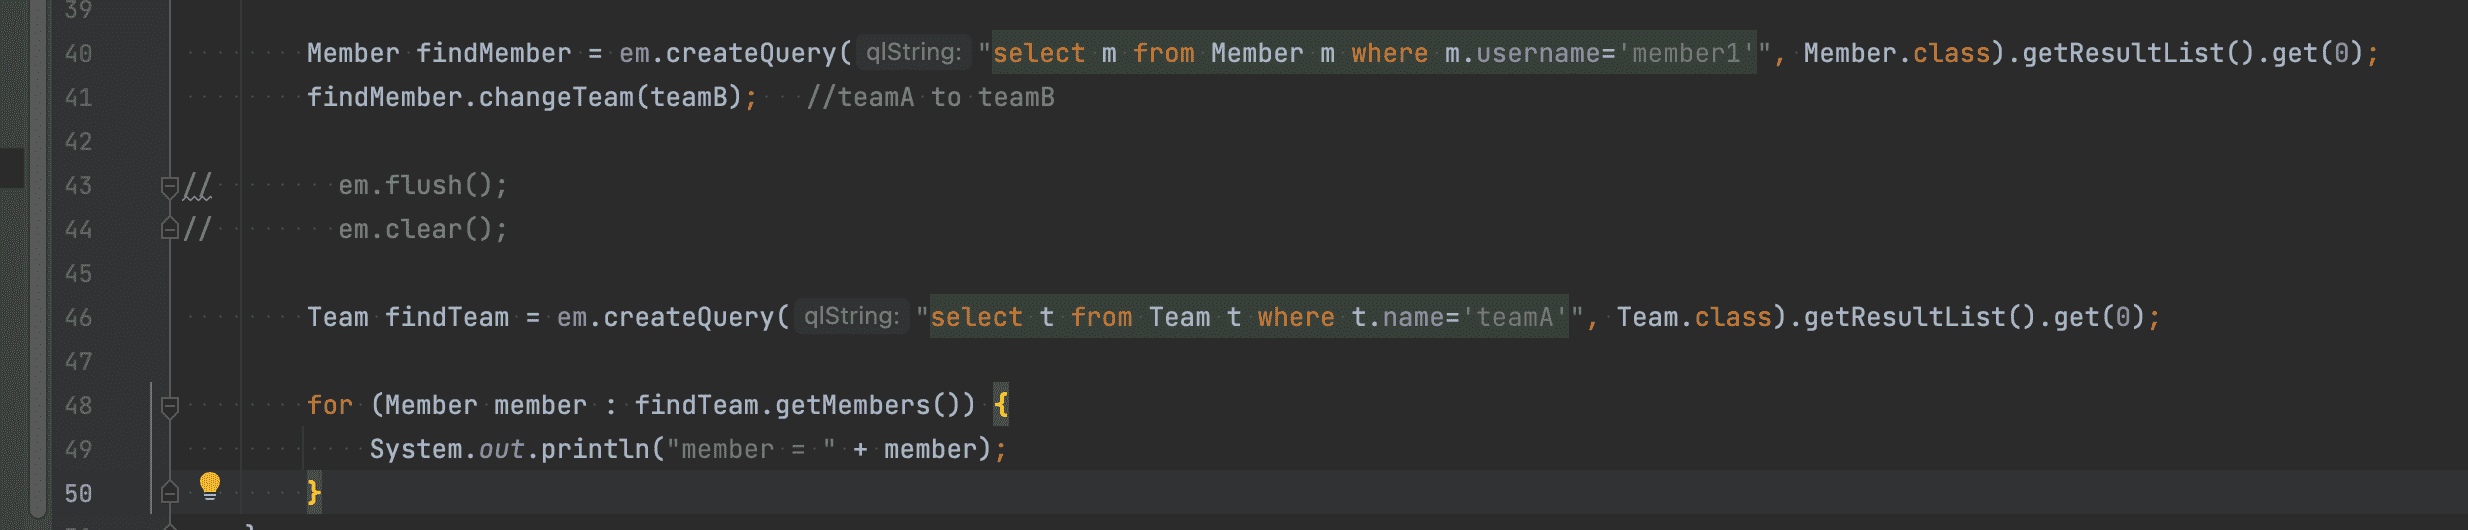Click the qlString hint on line 46

851,316
